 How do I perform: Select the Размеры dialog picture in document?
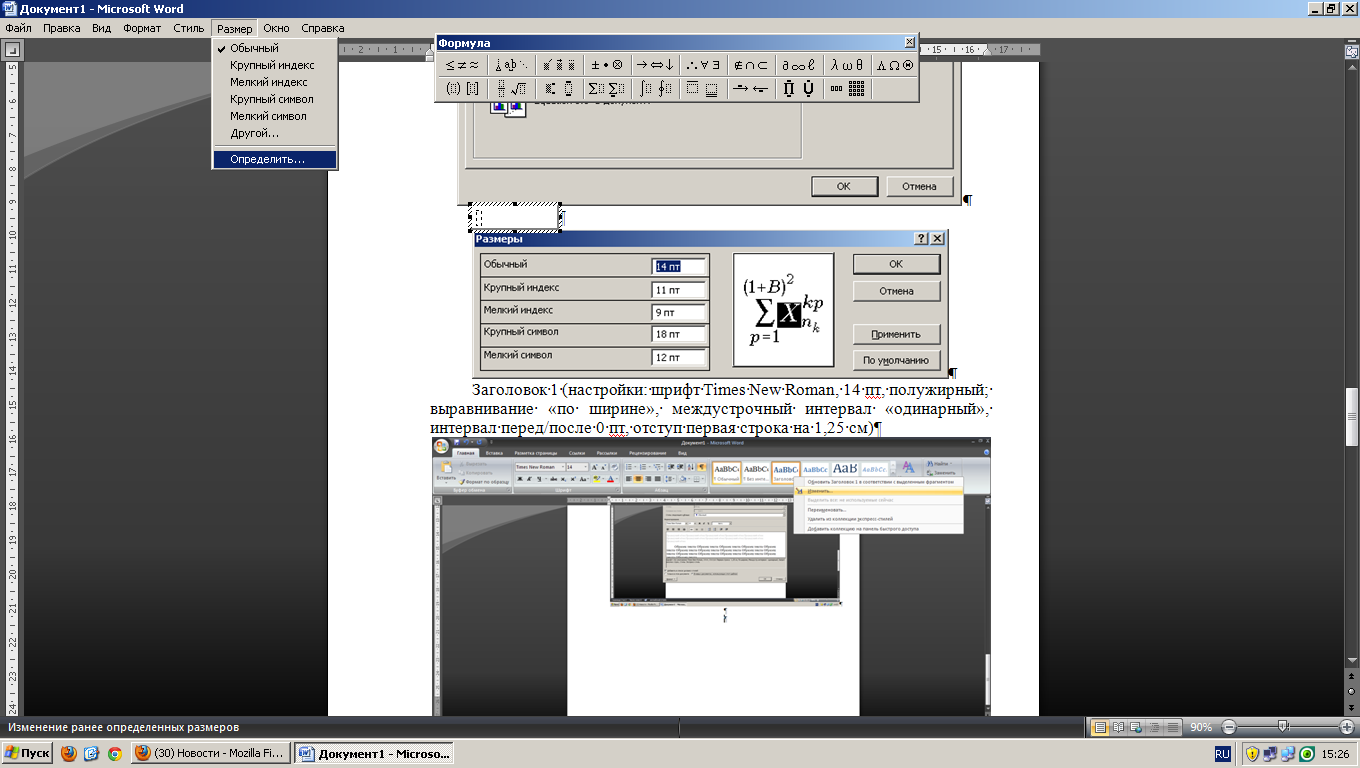pyautogui.click(x=710, y=304)
